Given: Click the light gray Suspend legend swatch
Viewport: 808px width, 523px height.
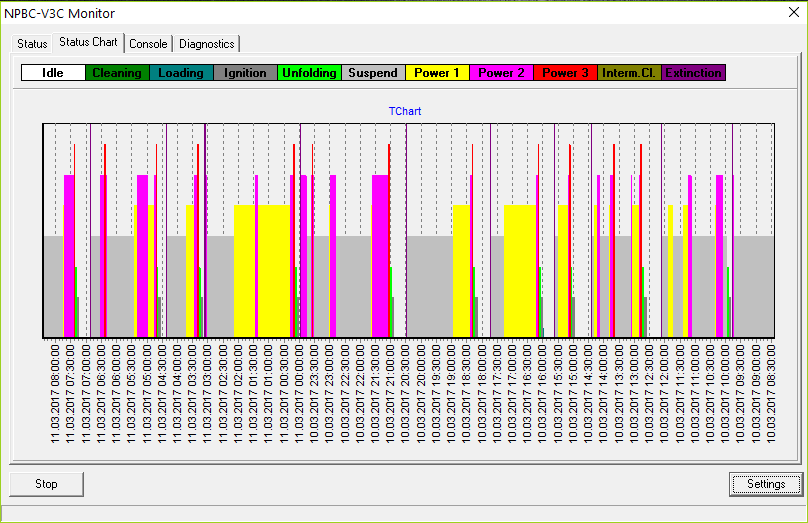Looking at the screenshot, I should click(373, 73).
